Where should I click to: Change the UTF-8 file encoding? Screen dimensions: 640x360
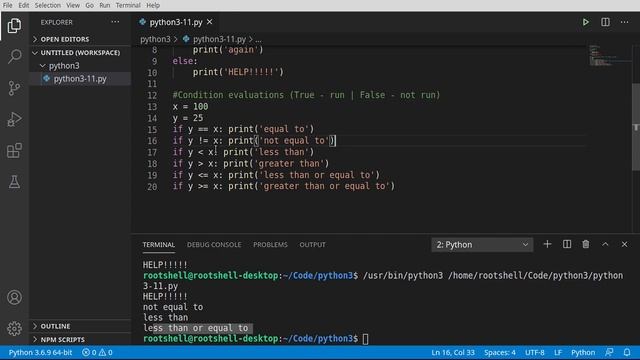pos(535,352)
